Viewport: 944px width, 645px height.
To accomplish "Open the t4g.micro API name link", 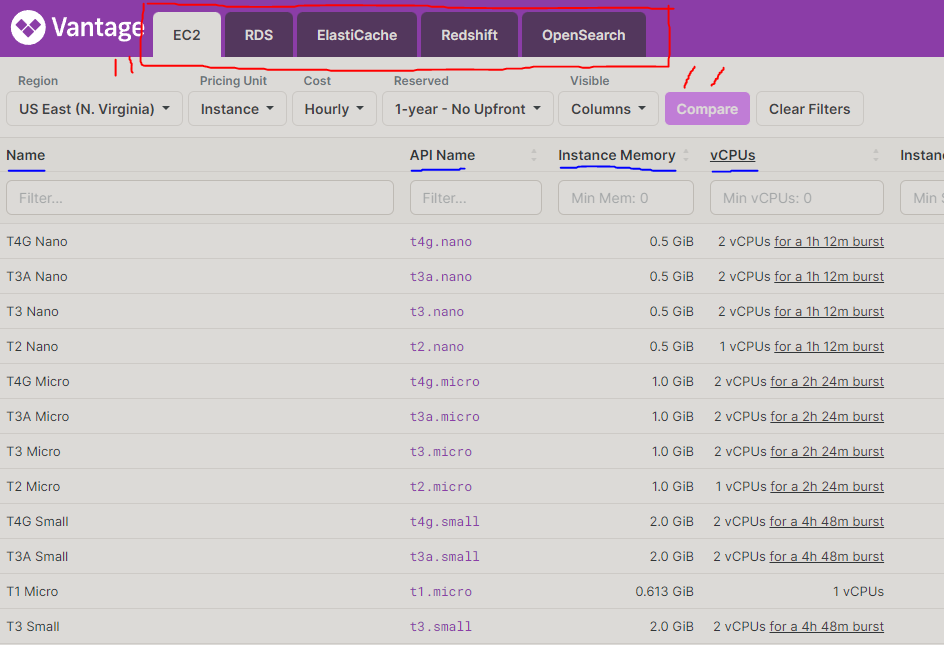I will click(445, 381).
